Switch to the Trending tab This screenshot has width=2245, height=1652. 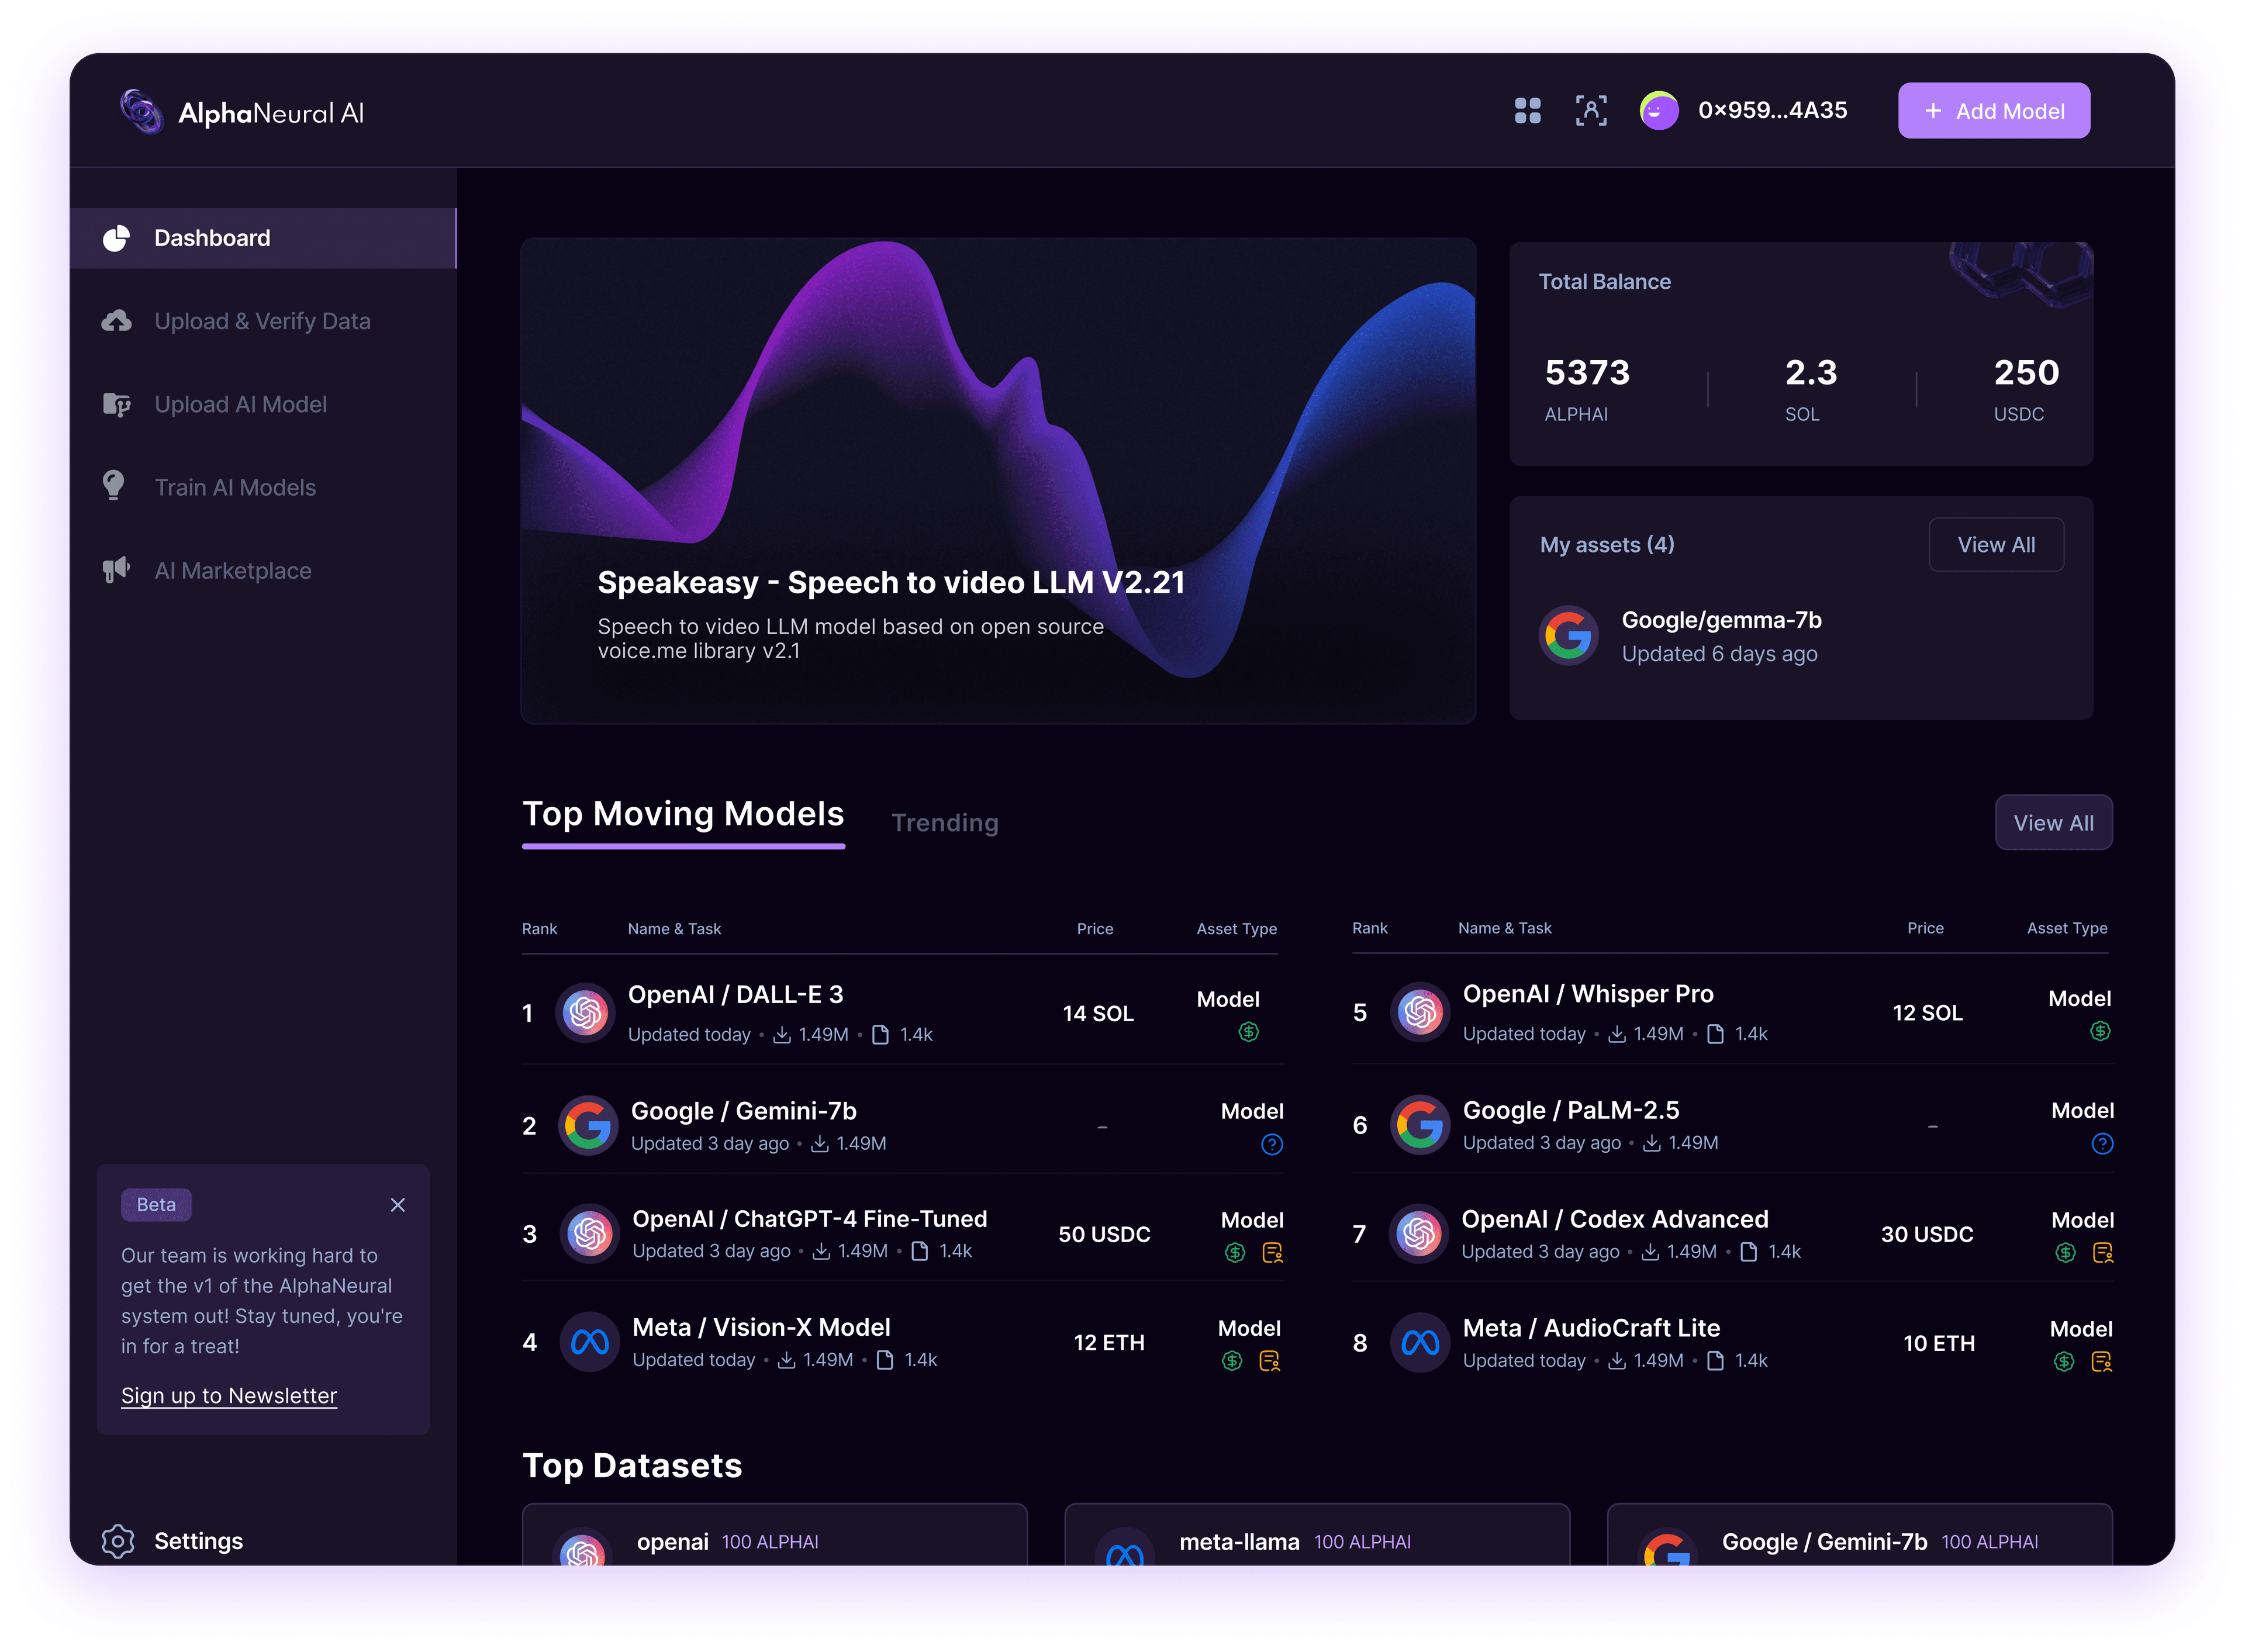coord(944,823)
